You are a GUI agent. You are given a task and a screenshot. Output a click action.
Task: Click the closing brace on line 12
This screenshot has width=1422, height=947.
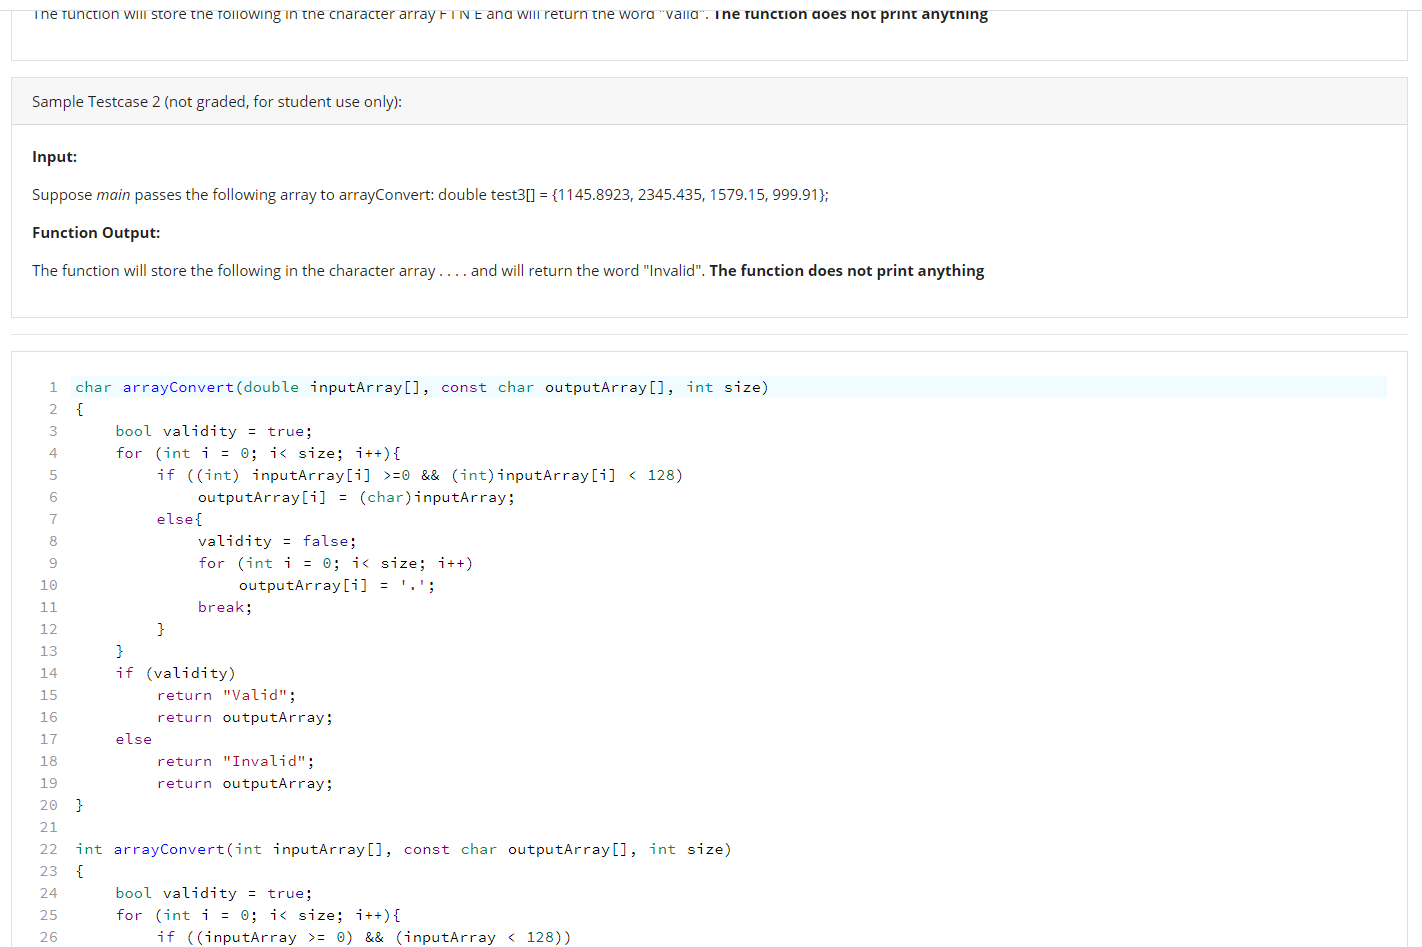pyautogui.click(x=161, y=629)
